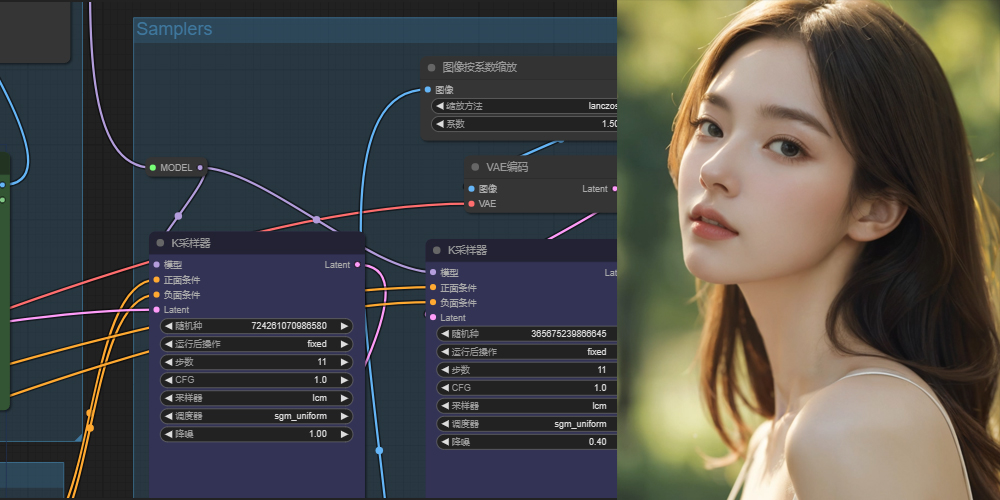Open 调度器 dropdown in K采样器 with 降噪 1.00
Image resolution: width=1000 pixels, height=500 pixels.
click(256, 416)
